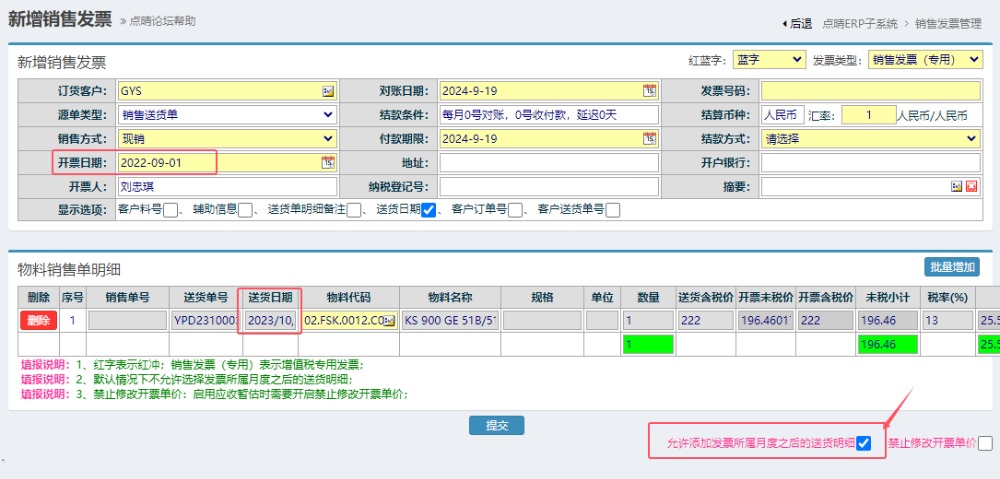Viewport: 1000px width, 479px height.
Task: Go to 点晴ERP子系统 breadcrumb
Action: (x=858, y=23)
